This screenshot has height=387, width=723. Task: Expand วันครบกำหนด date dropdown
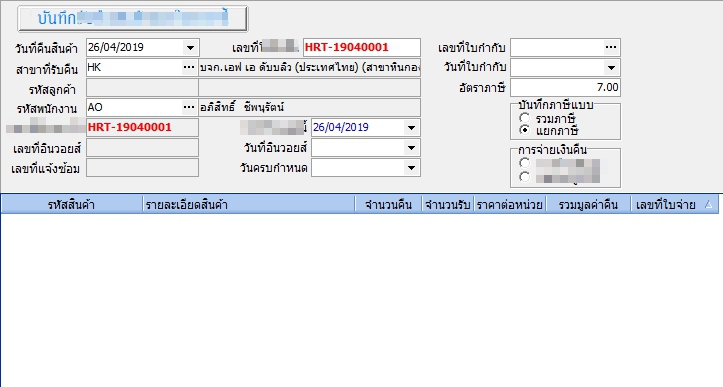pyautogui.click(x=411, y=168)
